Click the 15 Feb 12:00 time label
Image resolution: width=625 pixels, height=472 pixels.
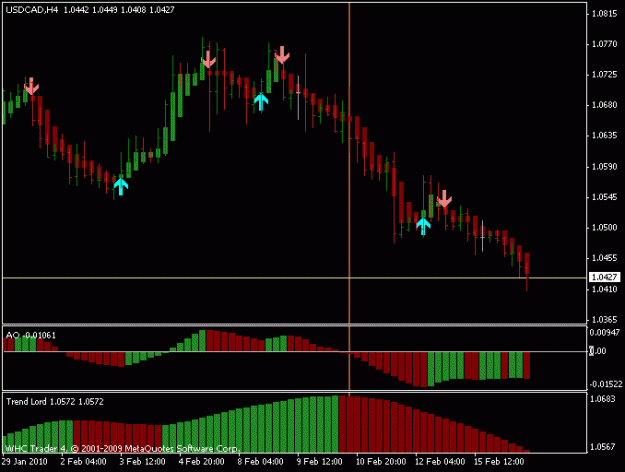coord(499,462)
